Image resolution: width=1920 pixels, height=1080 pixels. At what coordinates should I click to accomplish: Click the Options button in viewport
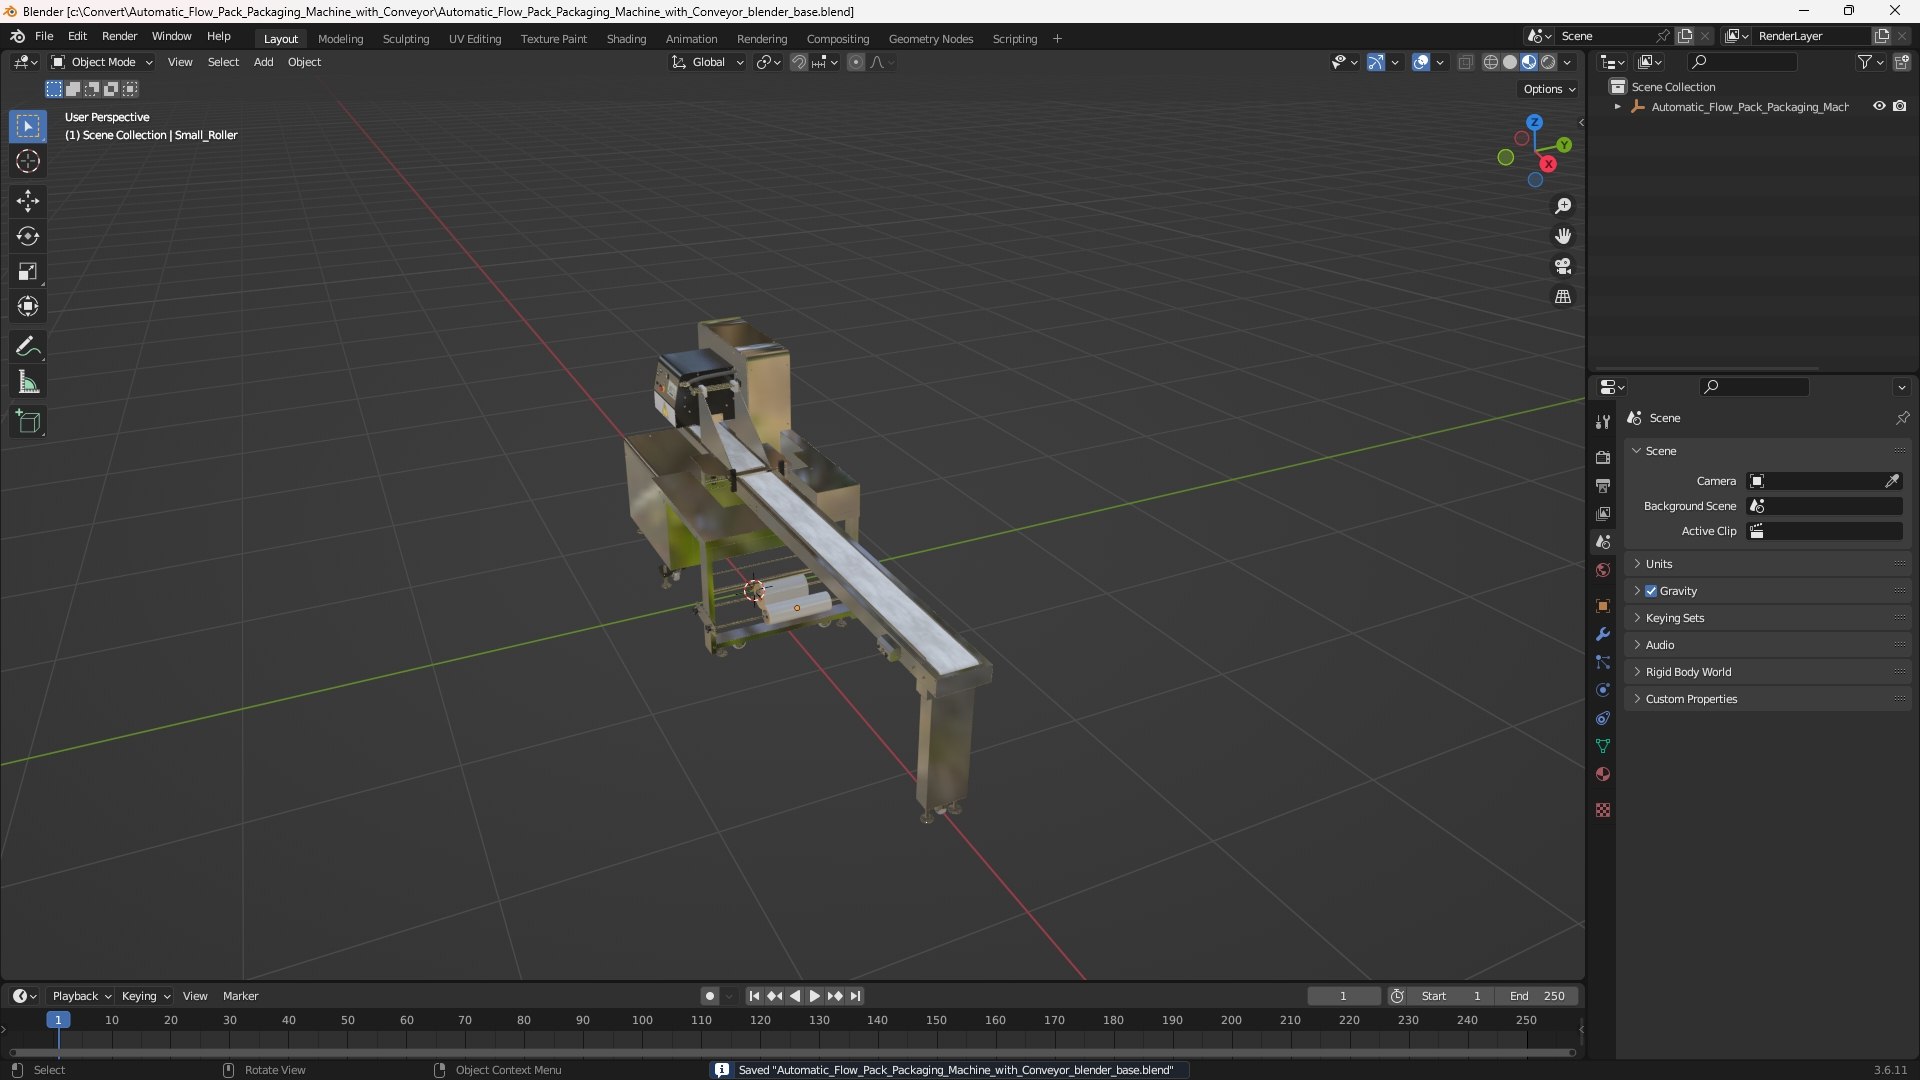pos(1548,89)
